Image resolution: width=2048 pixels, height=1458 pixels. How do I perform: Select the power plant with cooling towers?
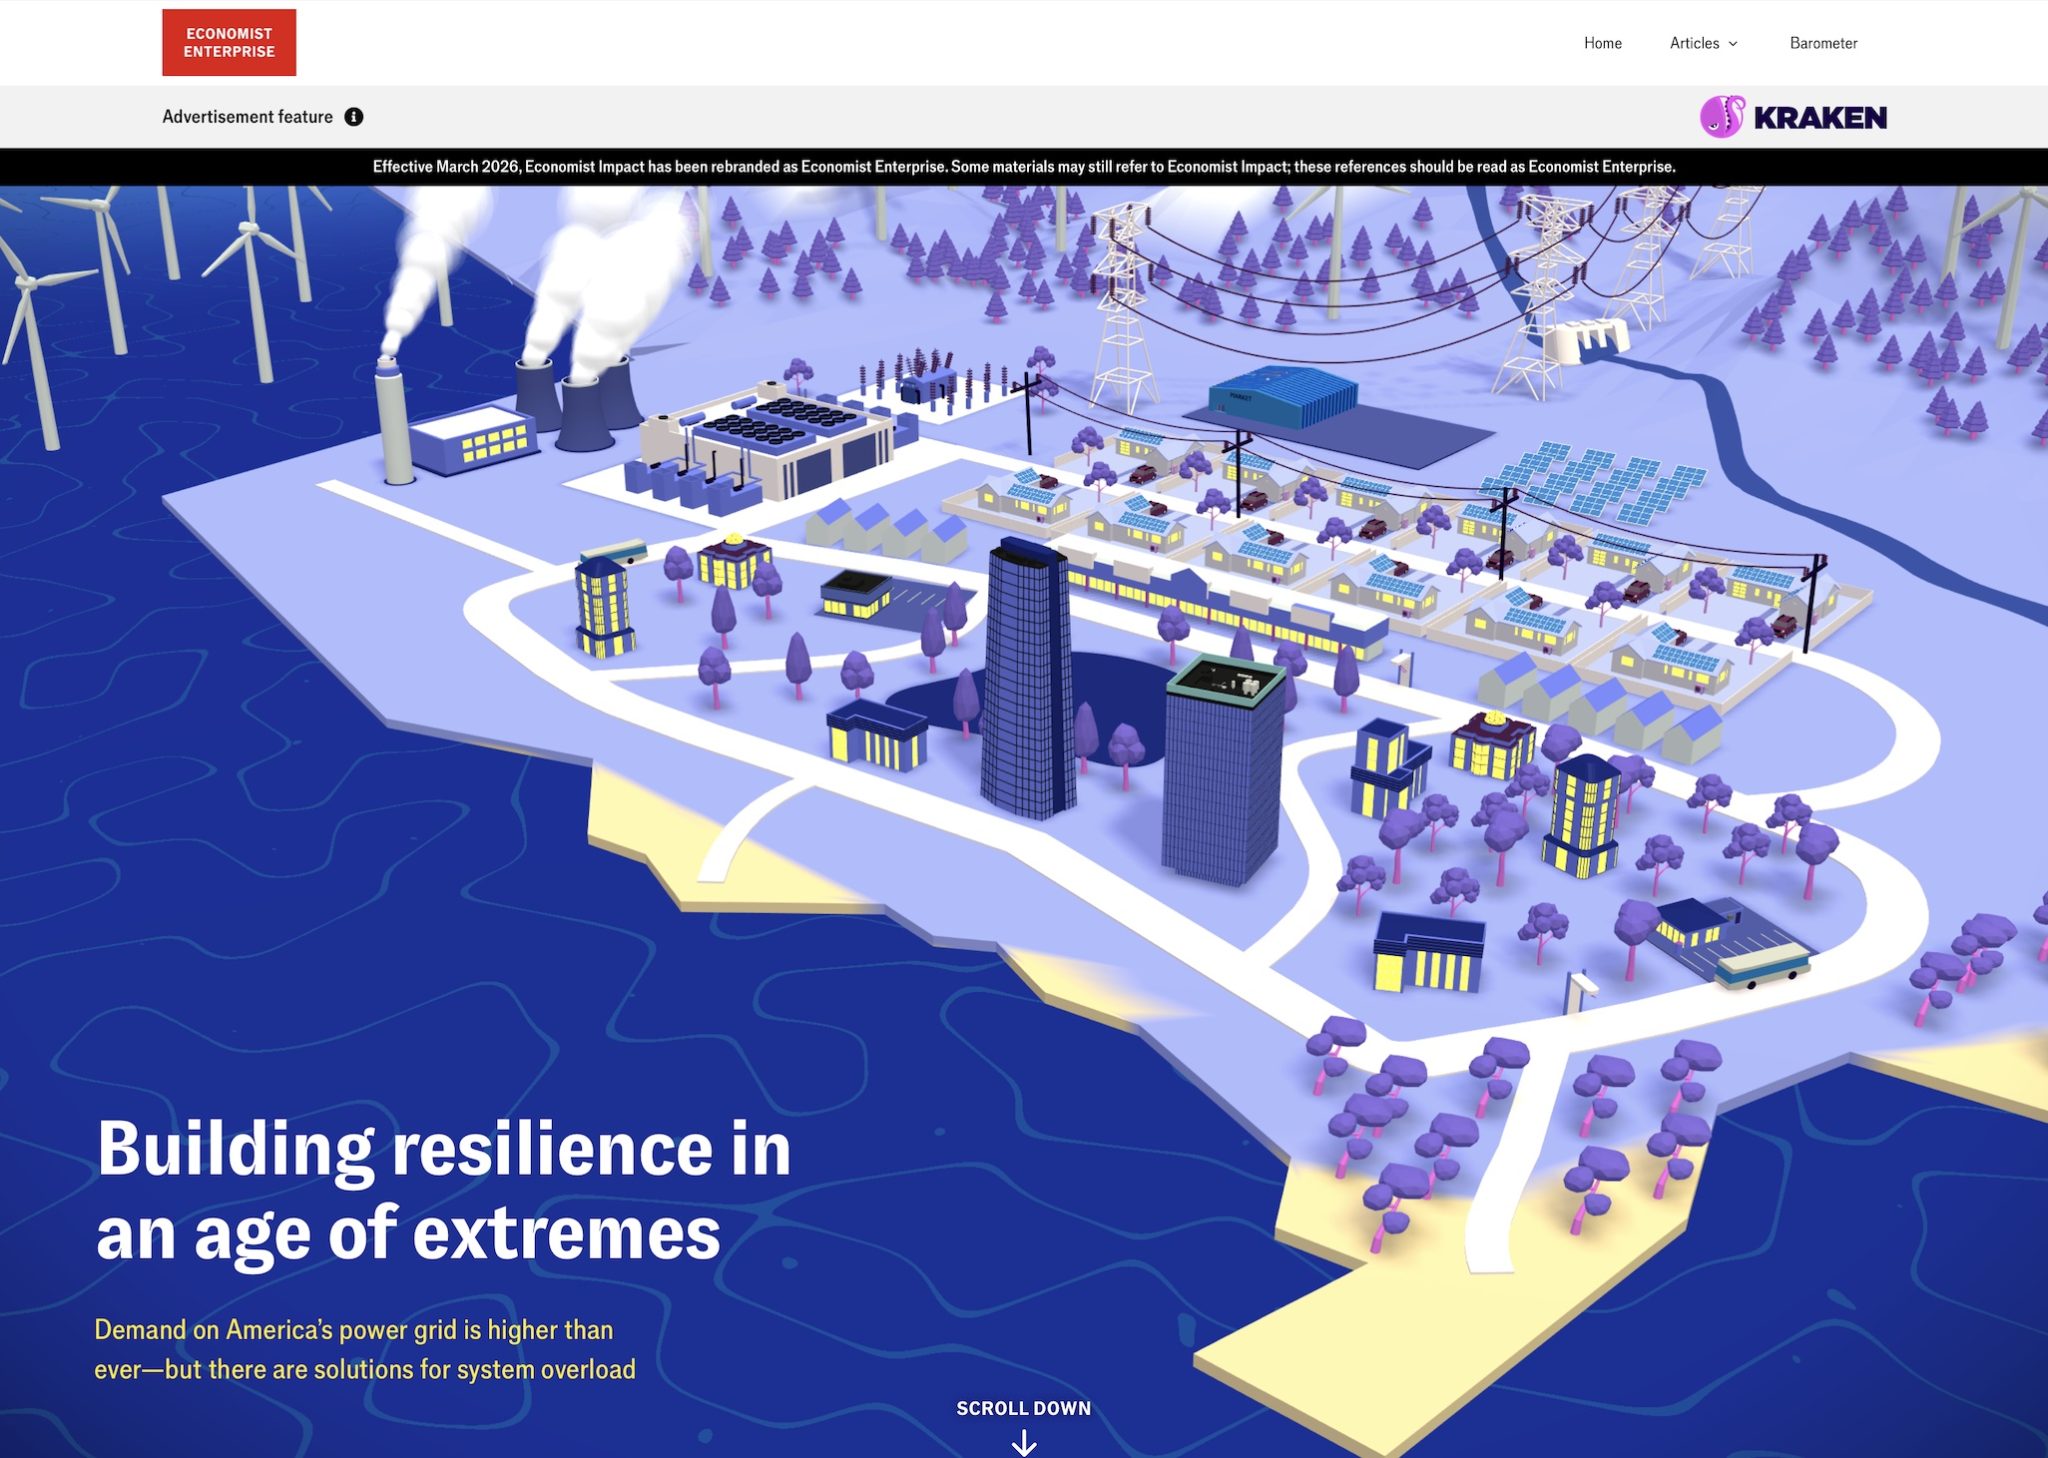(x=510, y=420)
